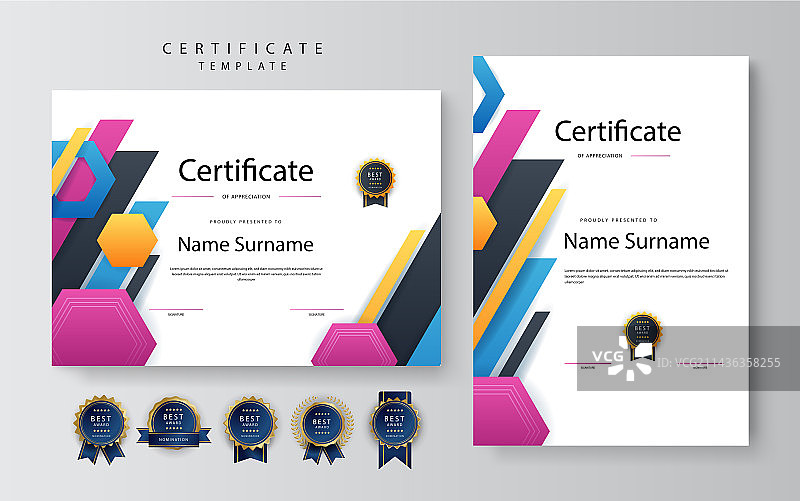Image resolution: width=800 pixels, height=501 pixels.
Task: Click the Best Award seal on landscape certificate
Action: (x=375, y=178)
